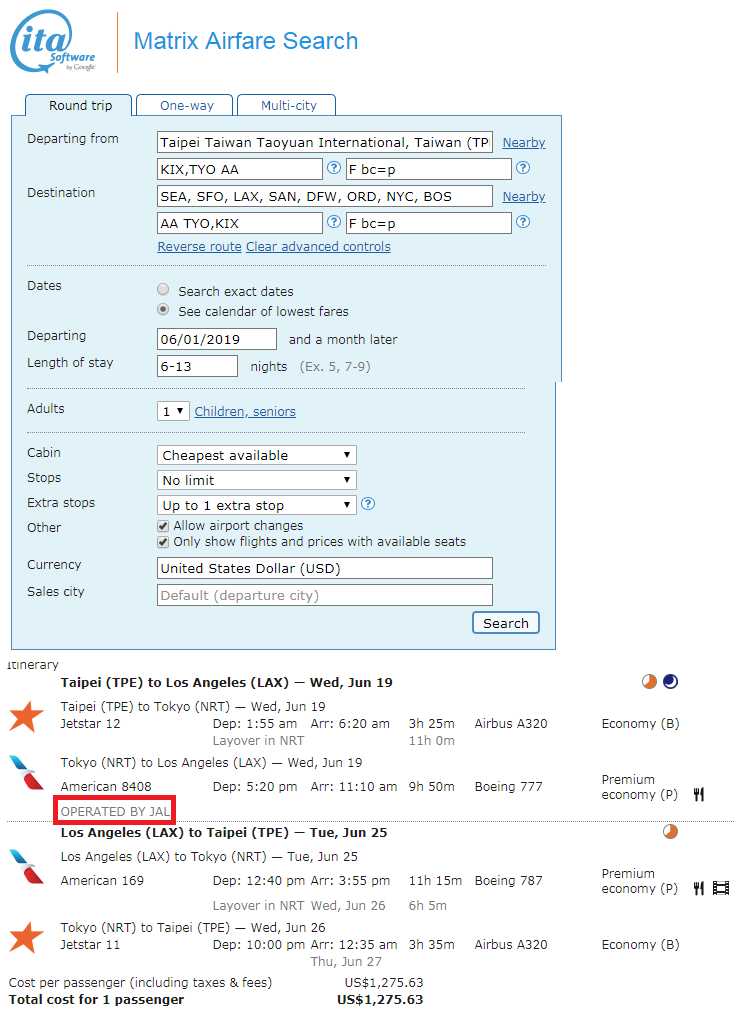Open help icon next to Extra stops
The height and width of the screenshot is (1022, 738).
[368, 504]
